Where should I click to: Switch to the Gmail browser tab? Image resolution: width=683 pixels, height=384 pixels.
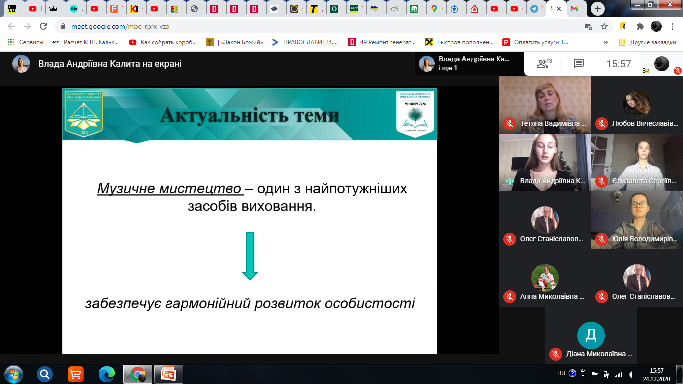pyautogui.click(x=575, y=9)
